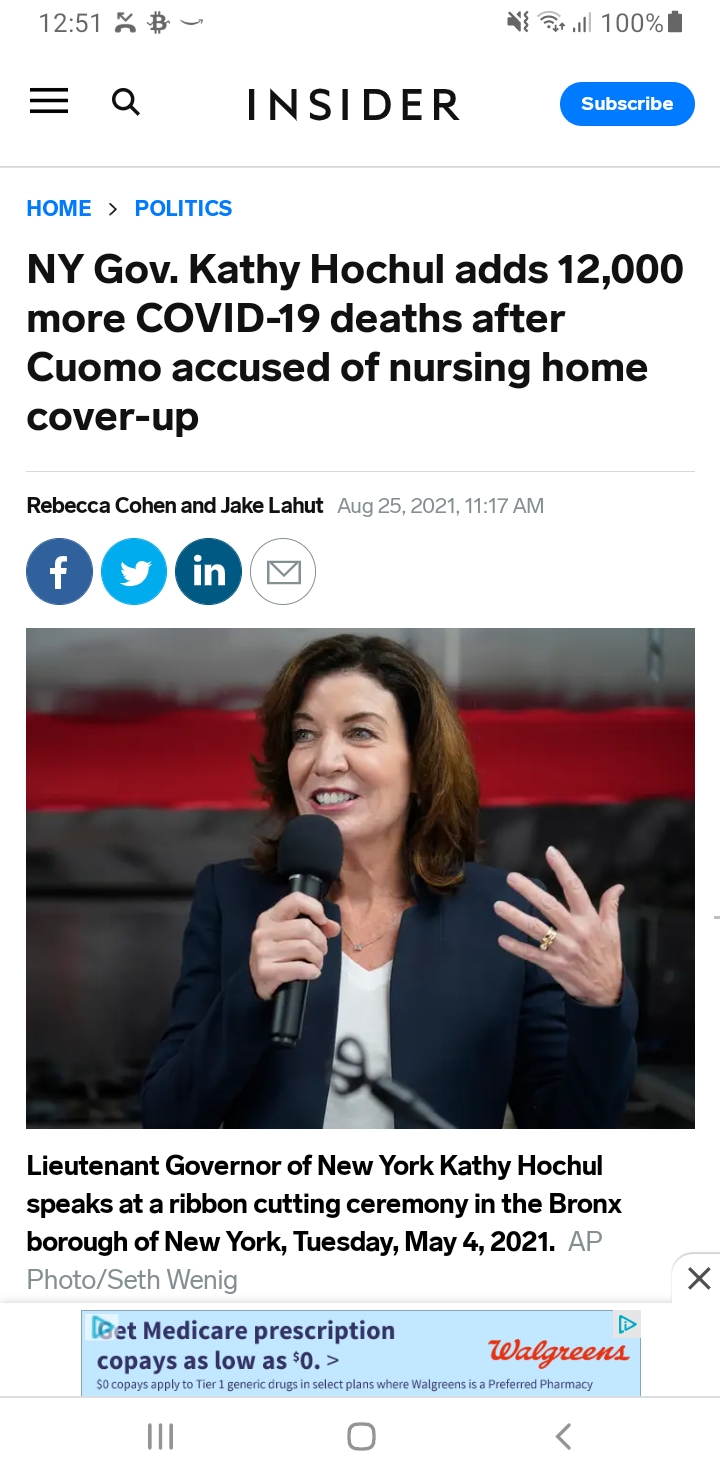The width and height of the screenshot is (720, 1480).
Task: Tap the article headline text
Action: click(355, 343)
